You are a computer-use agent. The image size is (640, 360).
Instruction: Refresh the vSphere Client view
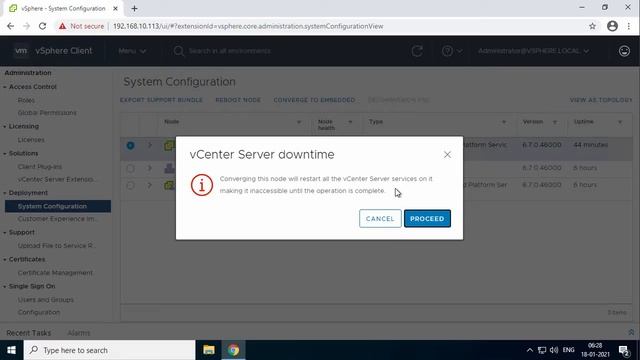417,51
